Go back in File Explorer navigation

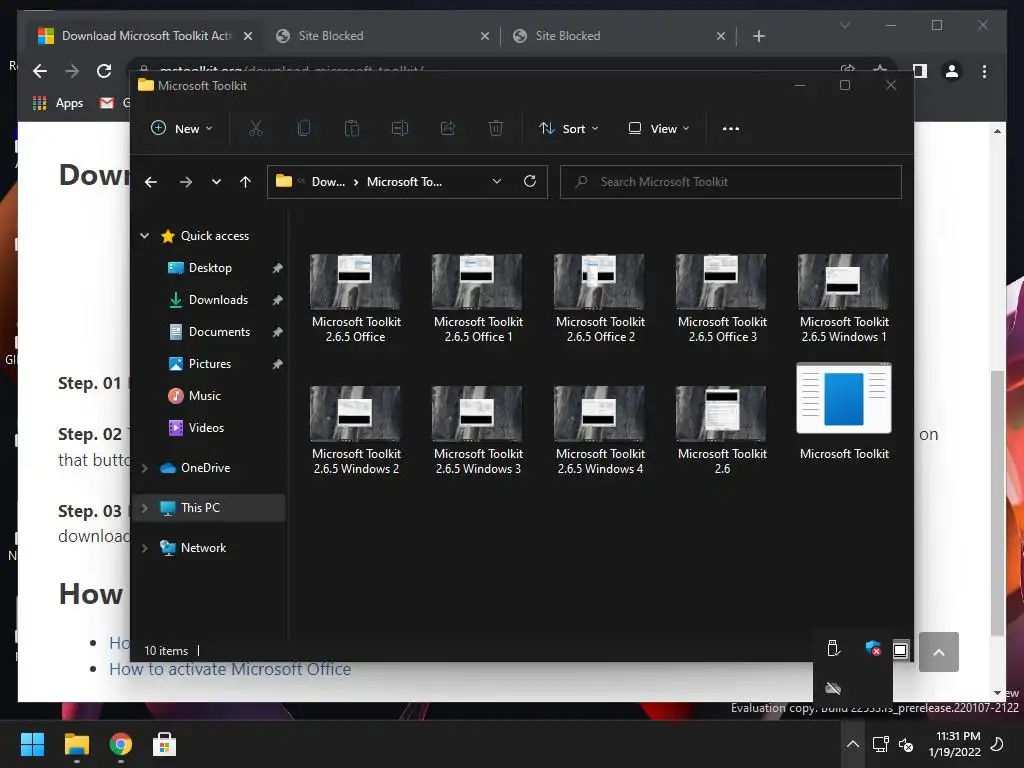151,182
